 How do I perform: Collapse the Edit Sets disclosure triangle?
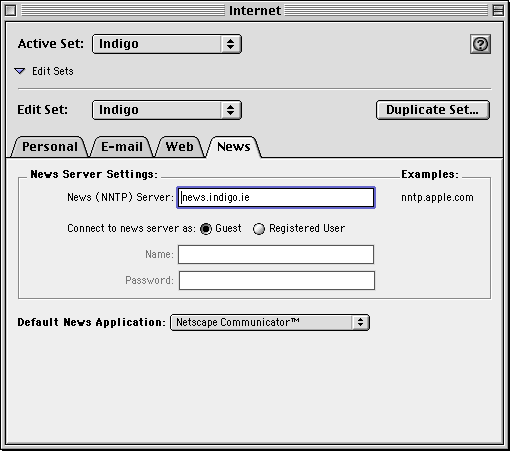coord(20,71)
